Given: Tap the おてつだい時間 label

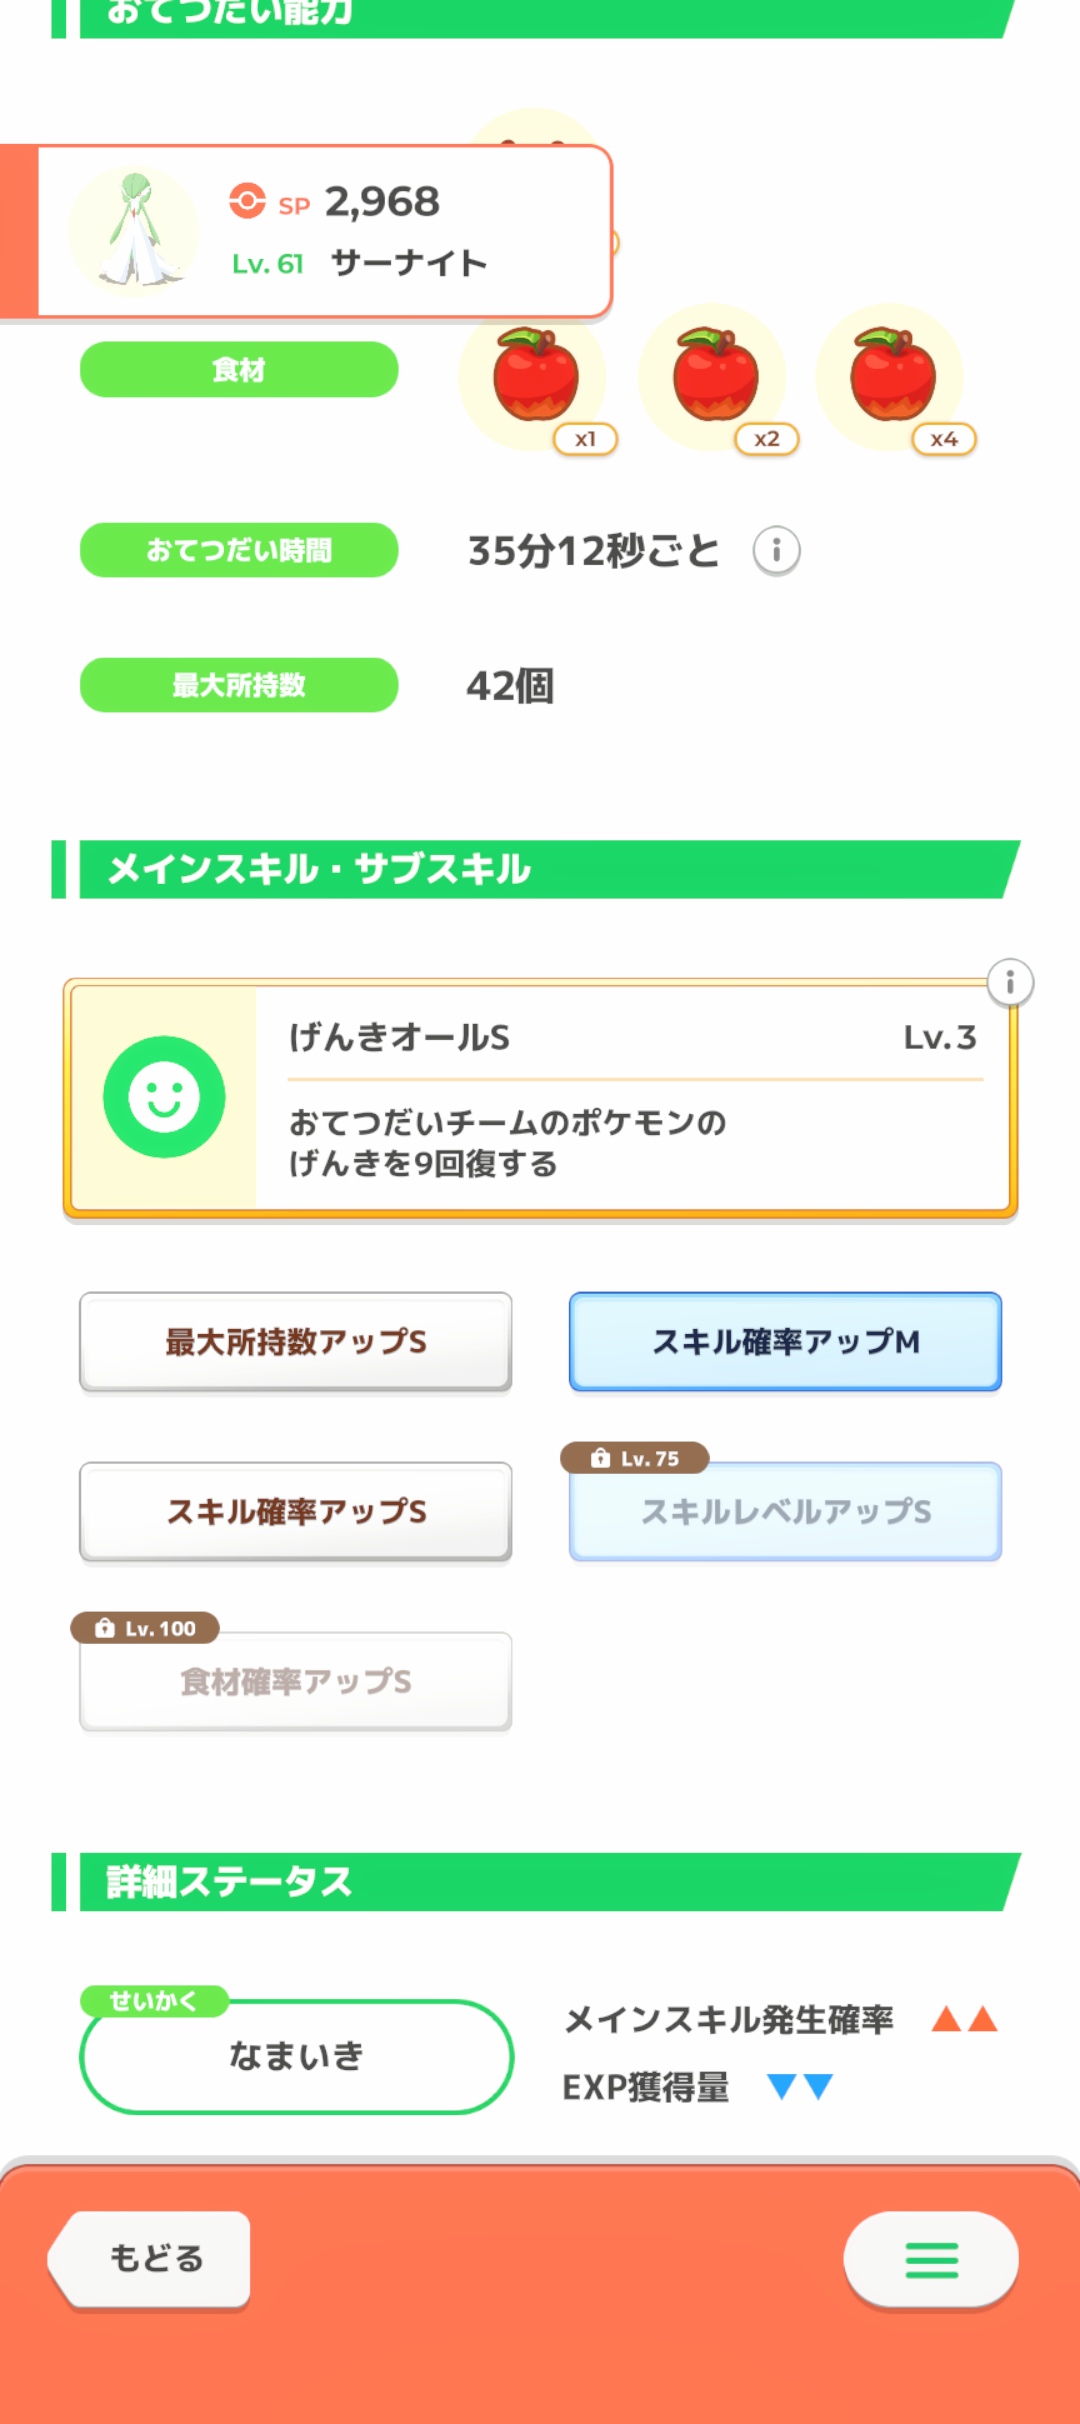Looking at the screenshot, I should [x=239, y=550].
